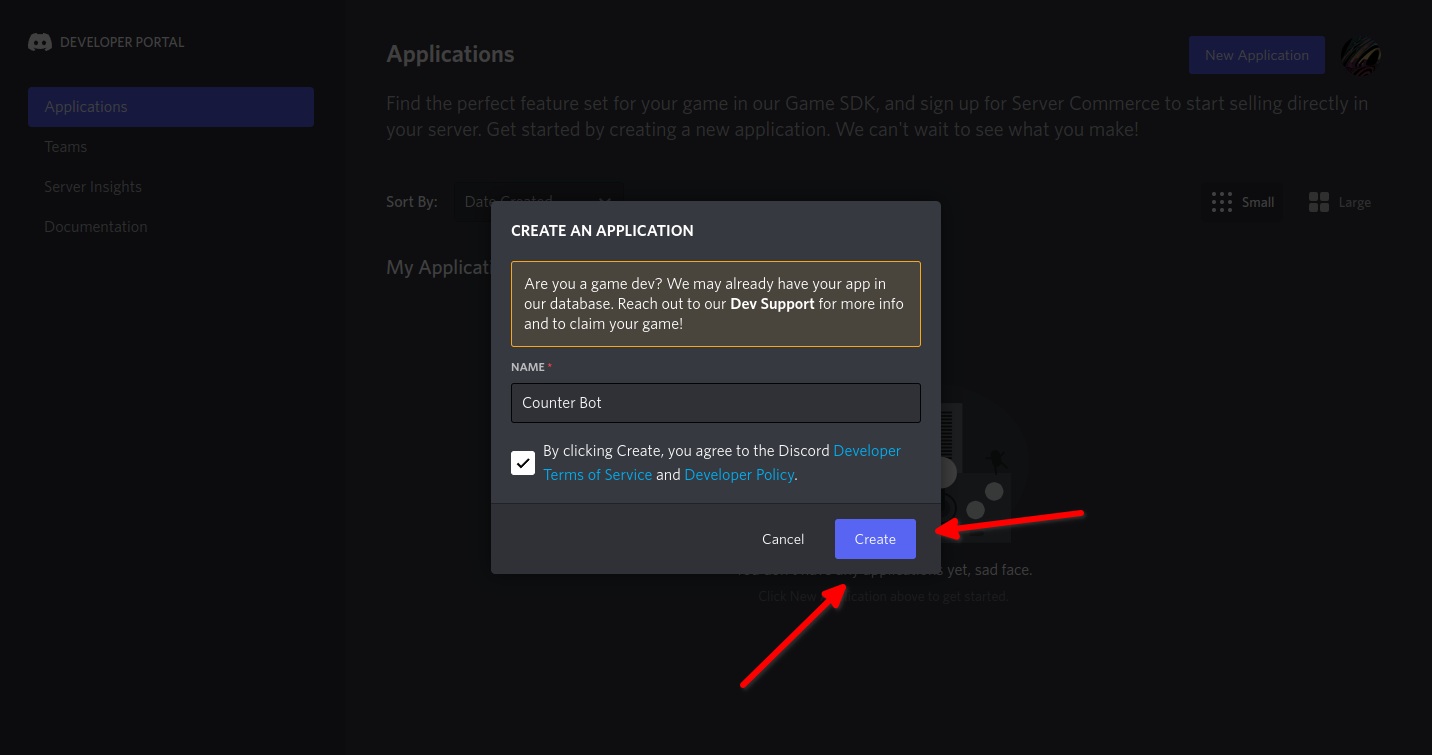The height and width of the screenshot is (755, 1432).
Task: Click the CREATE AN APPLICATION dialog title
Action: click(x=602, y=230)
